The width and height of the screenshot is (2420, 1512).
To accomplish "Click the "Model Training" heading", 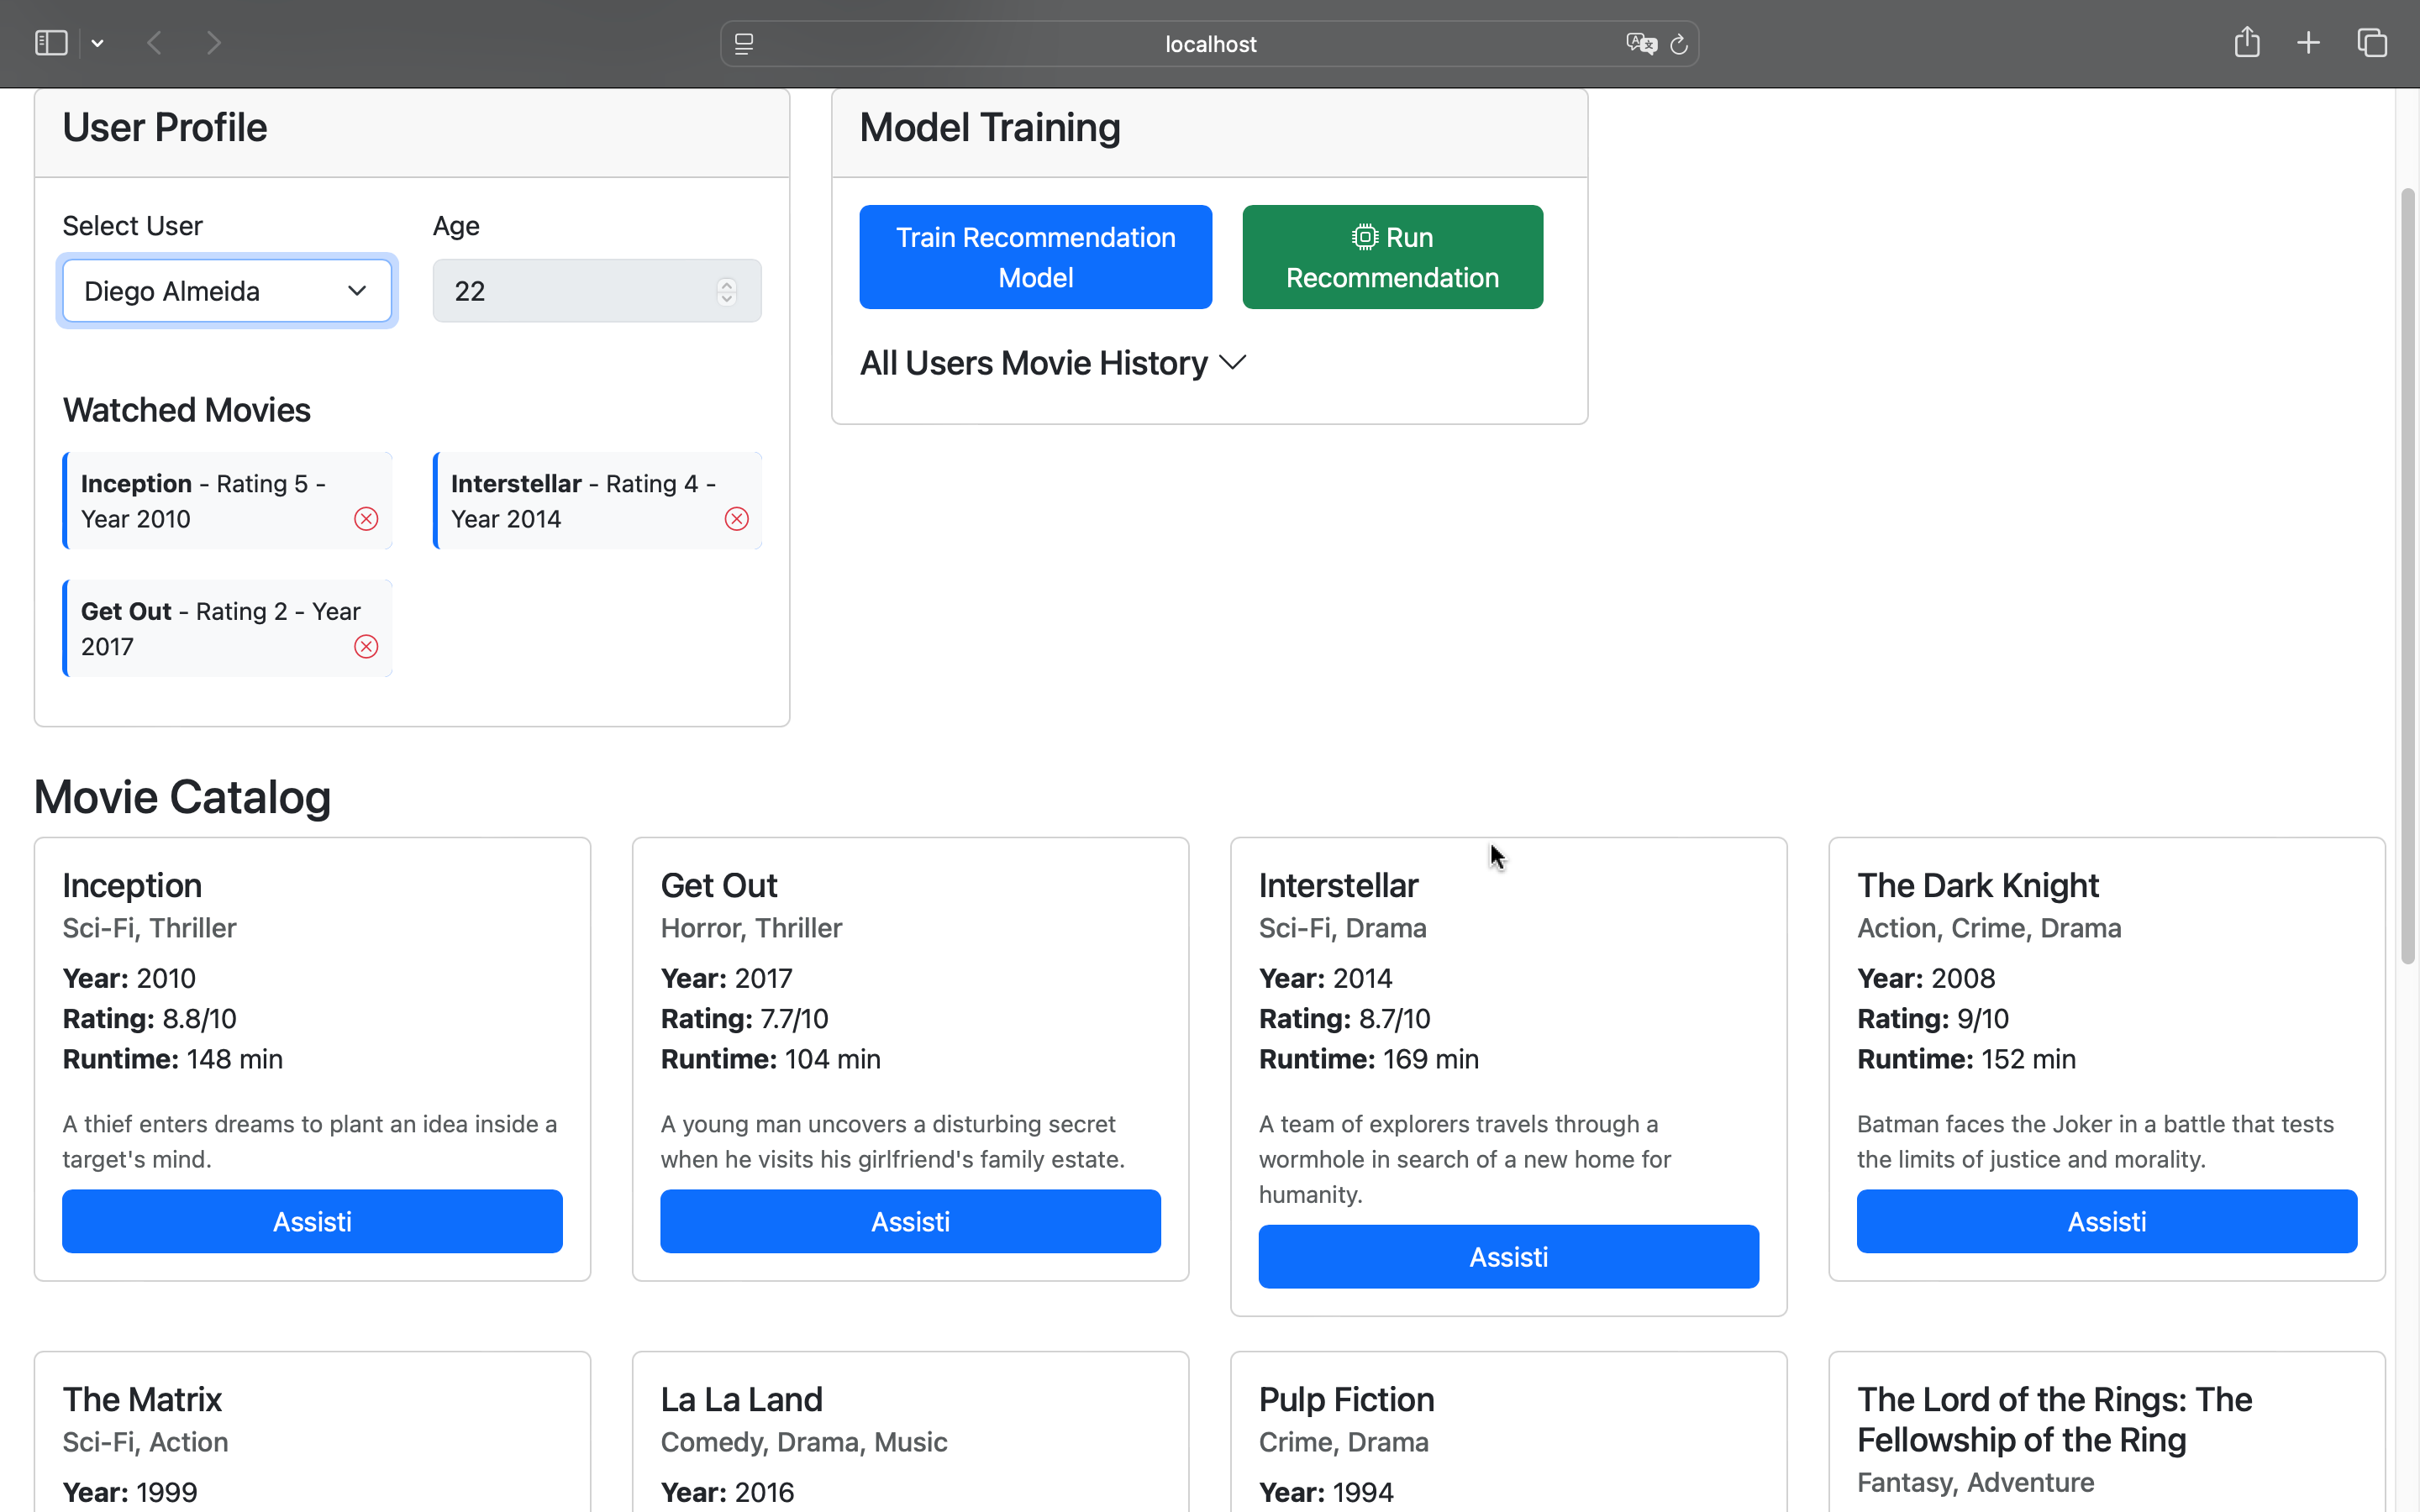I will [990, 128].
